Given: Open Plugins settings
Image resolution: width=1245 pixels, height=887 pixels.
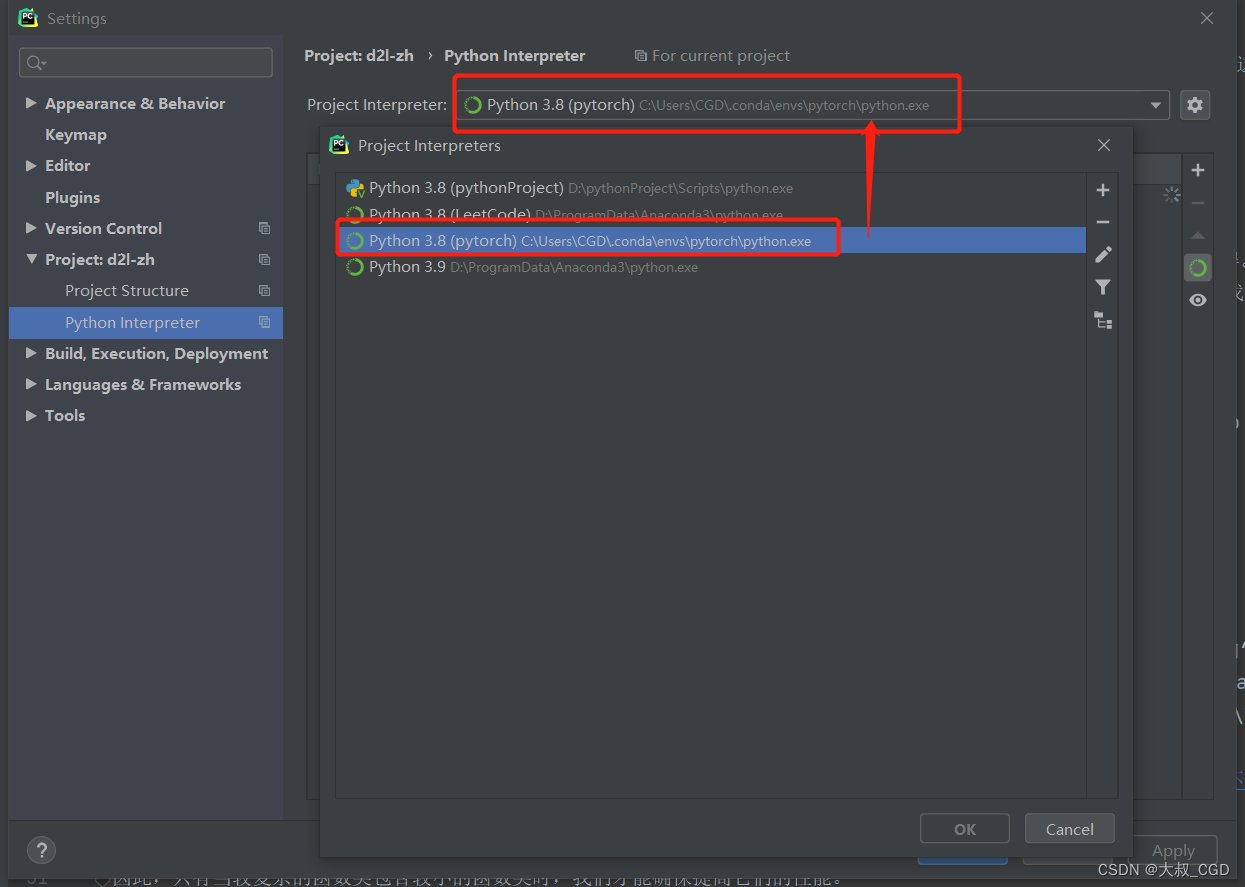Looking at the screenshot, I should coord(72,197).
